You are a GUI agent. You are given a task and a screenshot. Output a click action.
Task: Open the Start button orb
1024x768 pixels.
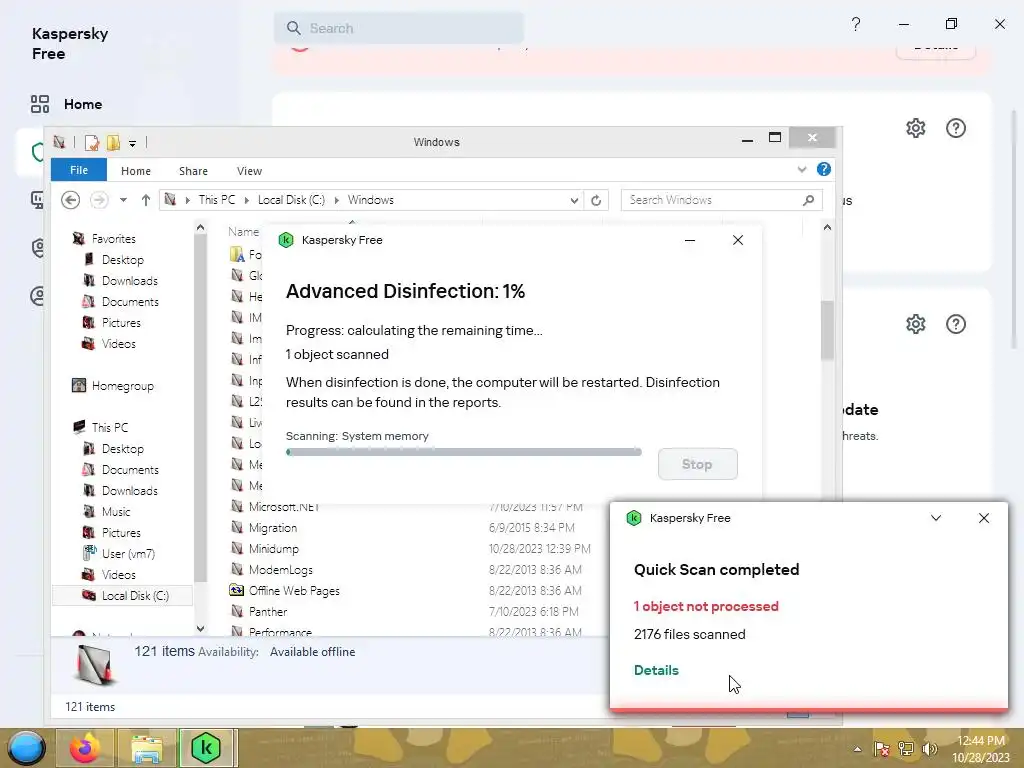[x=27, y=748]
